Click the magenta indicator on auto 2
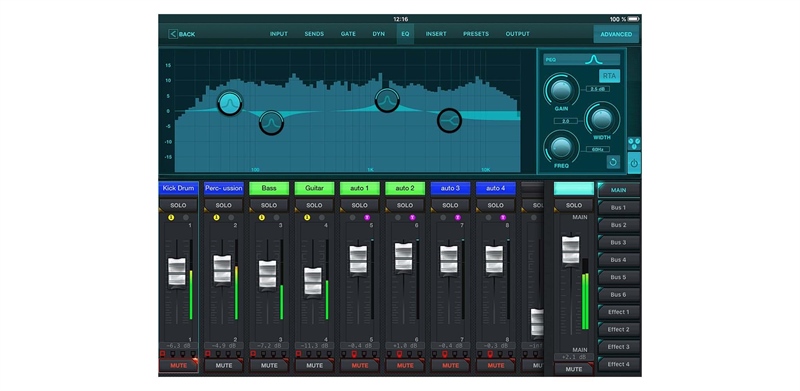800x391 pixels. tap(412, 217)
